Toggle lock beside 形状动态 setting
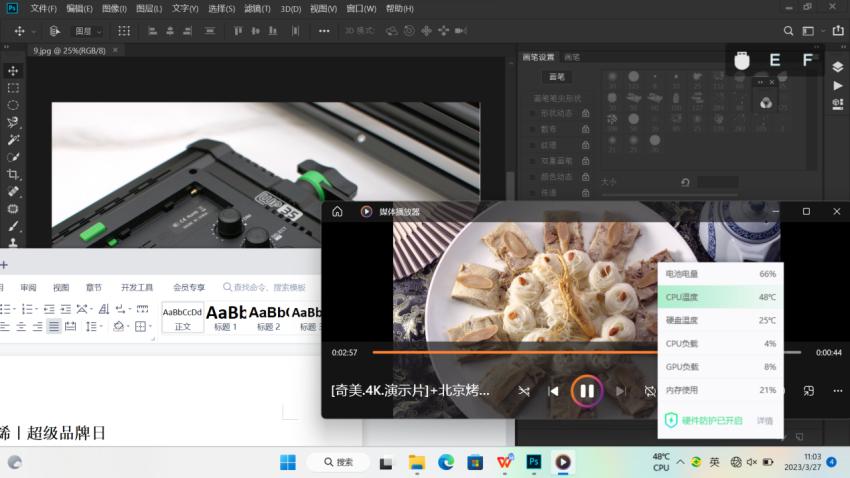This screenshot has height=478, width=850. pyautogui.click(x=585, y=113)
